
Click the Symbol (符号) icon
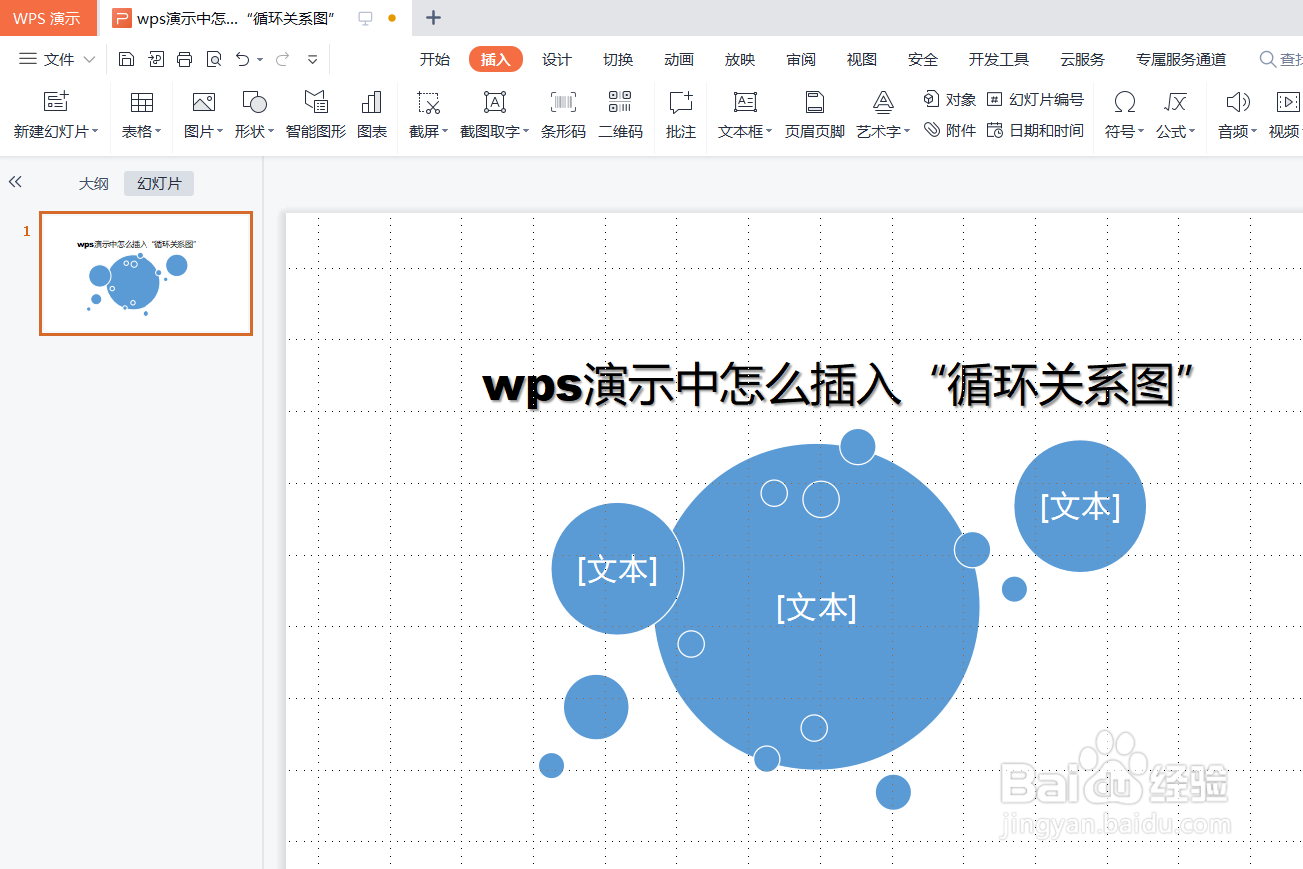[1124, 101]
